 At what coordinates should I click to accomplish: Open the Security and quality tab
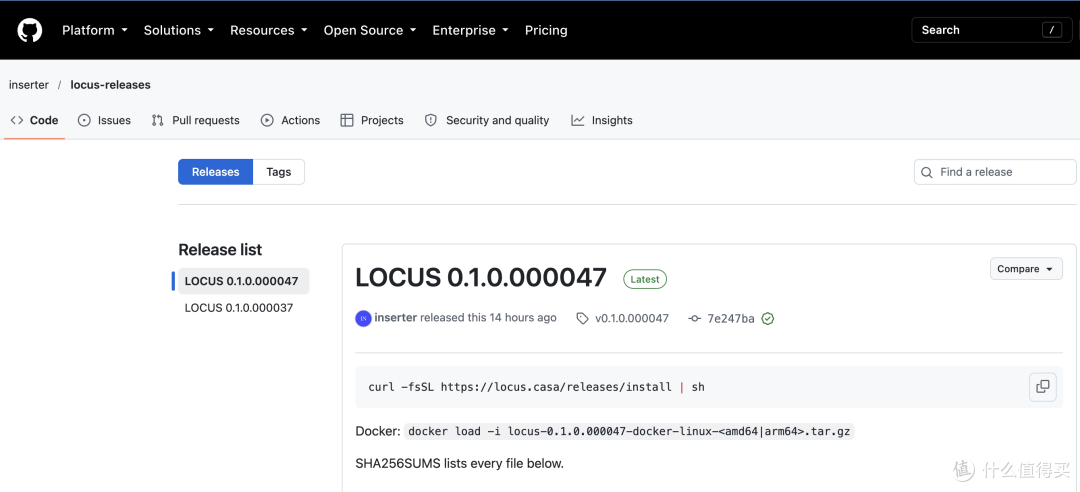point(487,120)
